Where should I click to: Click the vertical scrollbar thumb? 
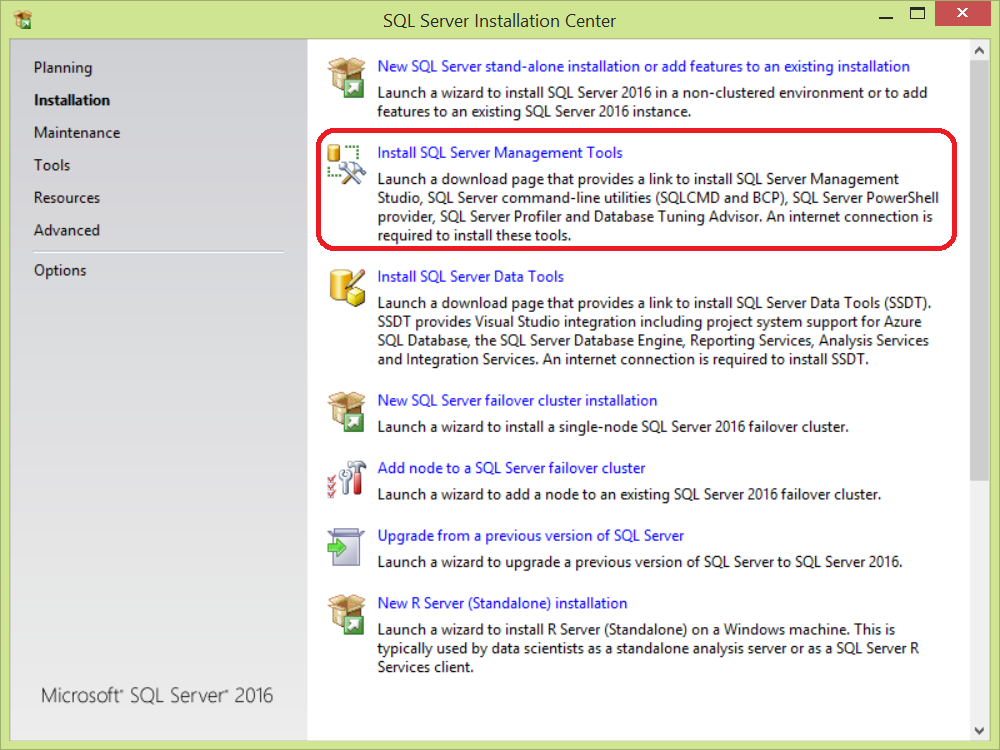coord(979,270)
